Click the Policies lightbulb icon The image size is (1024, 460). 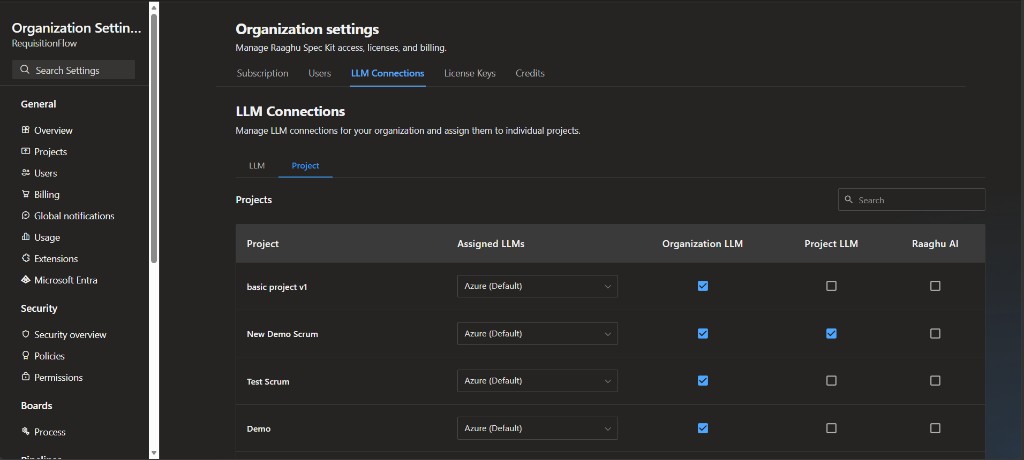click(x=25, y=355)
